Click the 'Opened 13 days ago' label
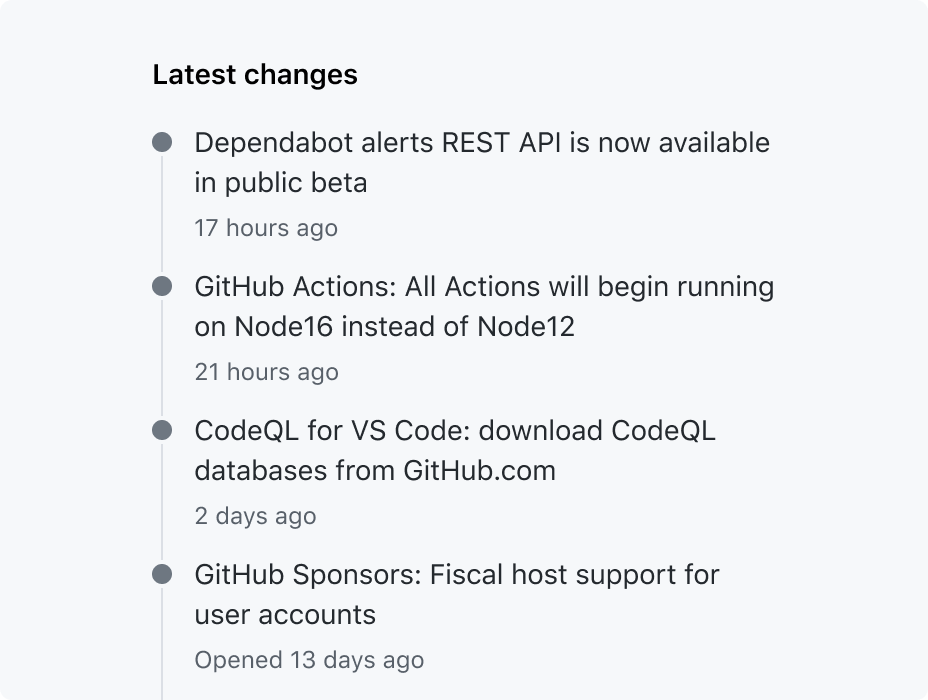Viewport: 928px width, 700px height. click(309, 660)
